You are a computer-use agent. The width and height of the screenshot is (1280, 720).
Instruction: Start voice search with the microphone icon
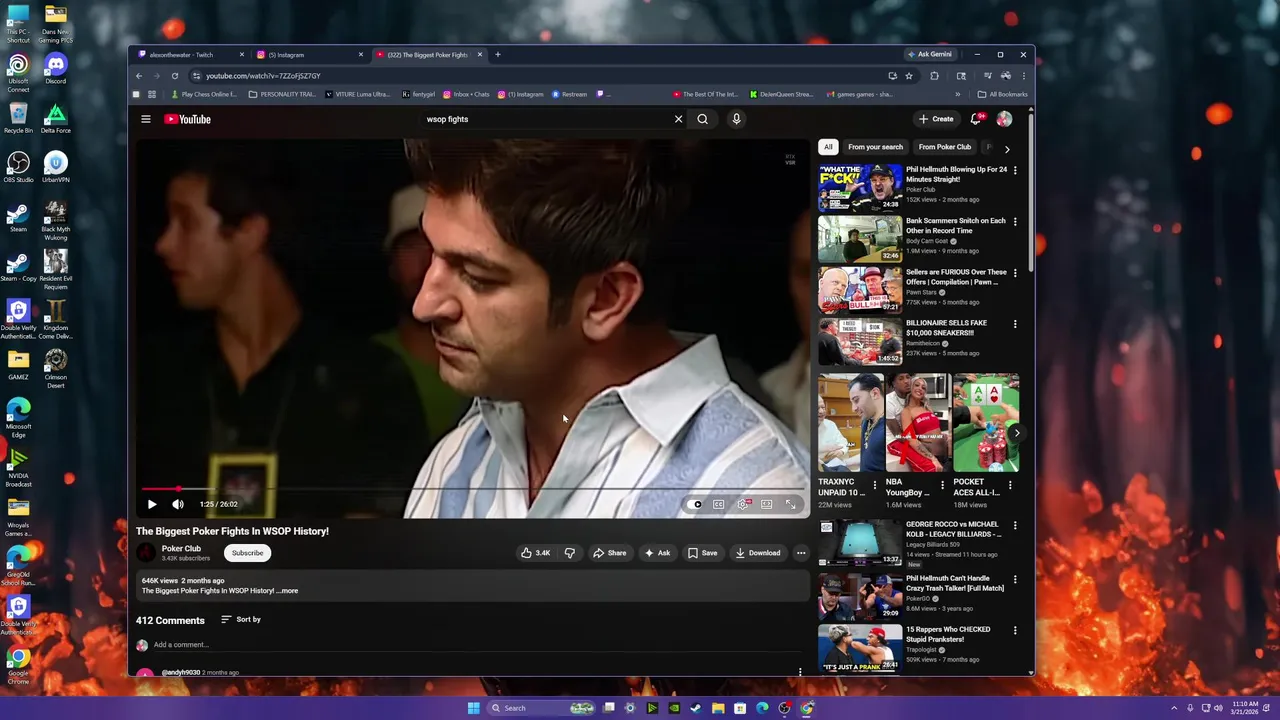(736, 119)
